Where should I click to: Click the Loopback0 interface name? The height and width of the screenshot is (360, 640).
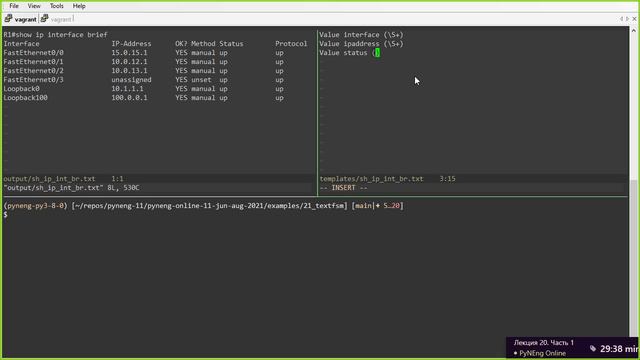(22, 89)
